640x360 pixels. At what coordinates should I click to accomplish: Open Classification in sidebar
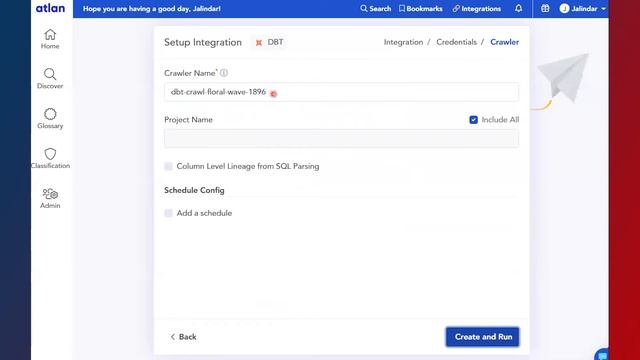(x=50, y=158)
